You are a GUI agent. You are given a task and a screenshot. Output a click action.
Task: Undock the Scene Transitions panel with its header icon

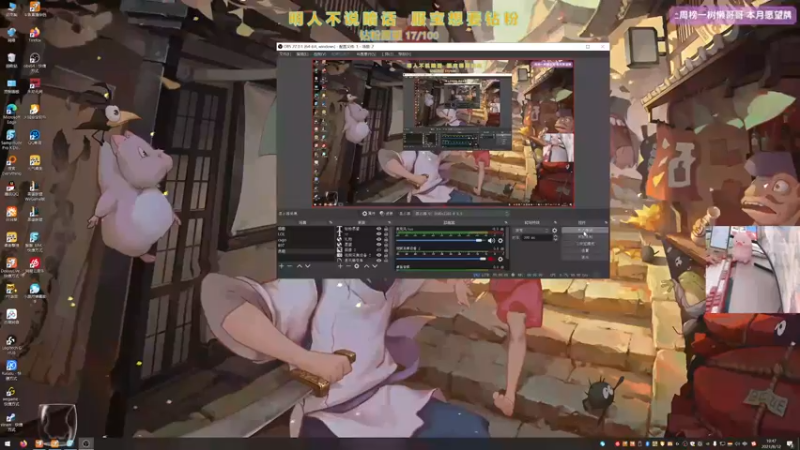coord(556,222)
